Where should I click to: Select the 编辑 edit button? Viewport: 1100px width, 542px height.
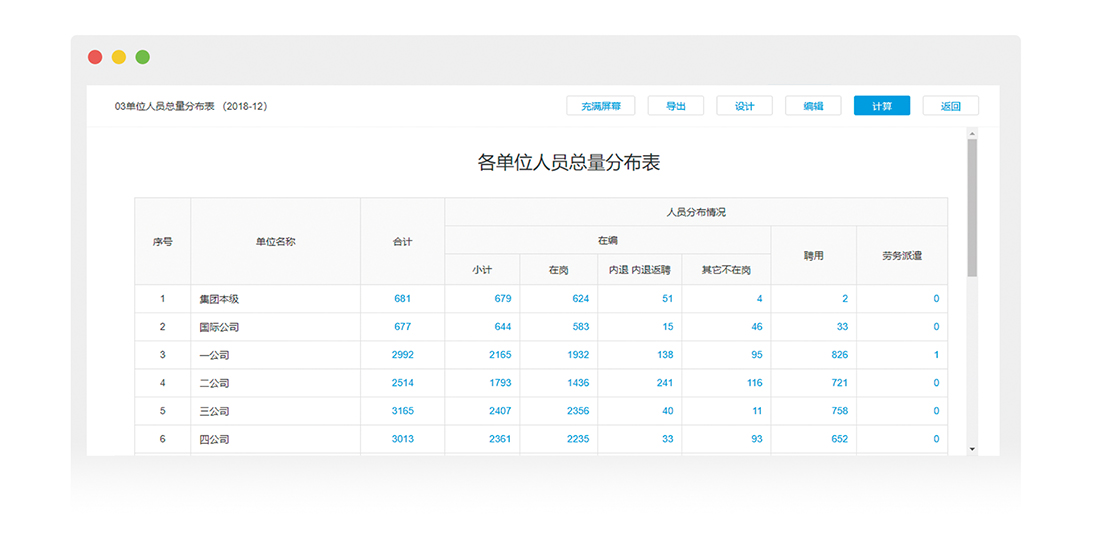813,106
